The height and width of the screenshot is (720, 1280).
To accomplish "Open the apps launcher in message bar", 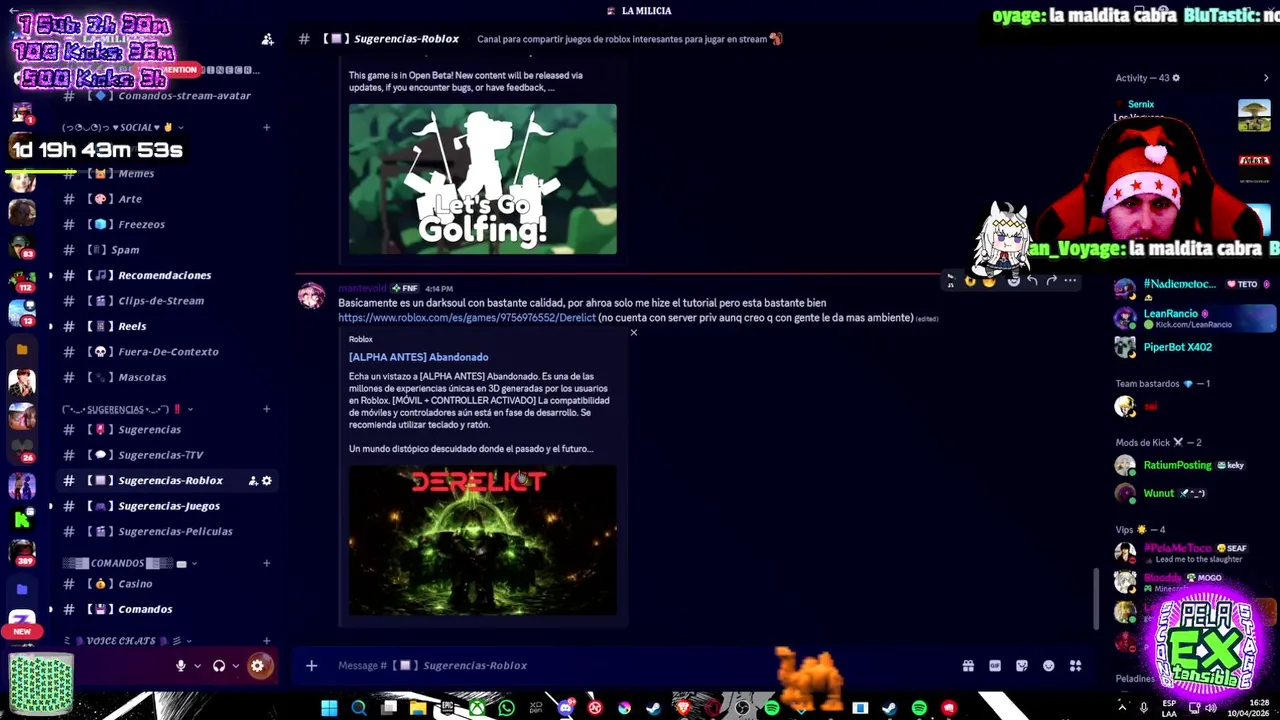I will (x=1076, y=666).
